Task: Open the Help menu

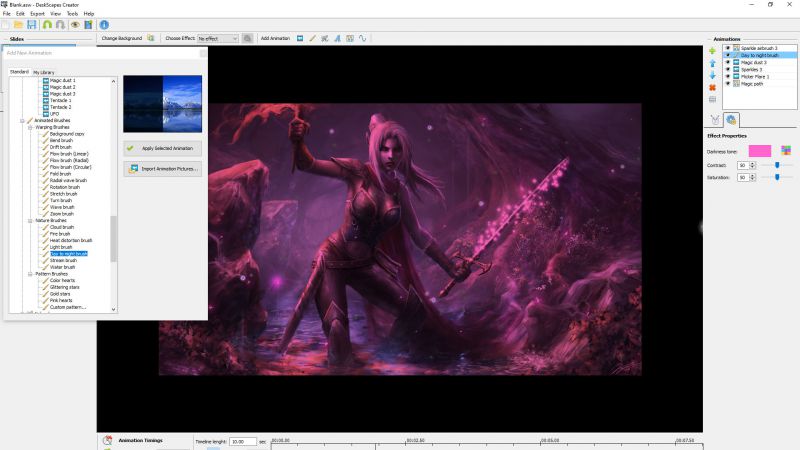Action: tap(89, 14)
